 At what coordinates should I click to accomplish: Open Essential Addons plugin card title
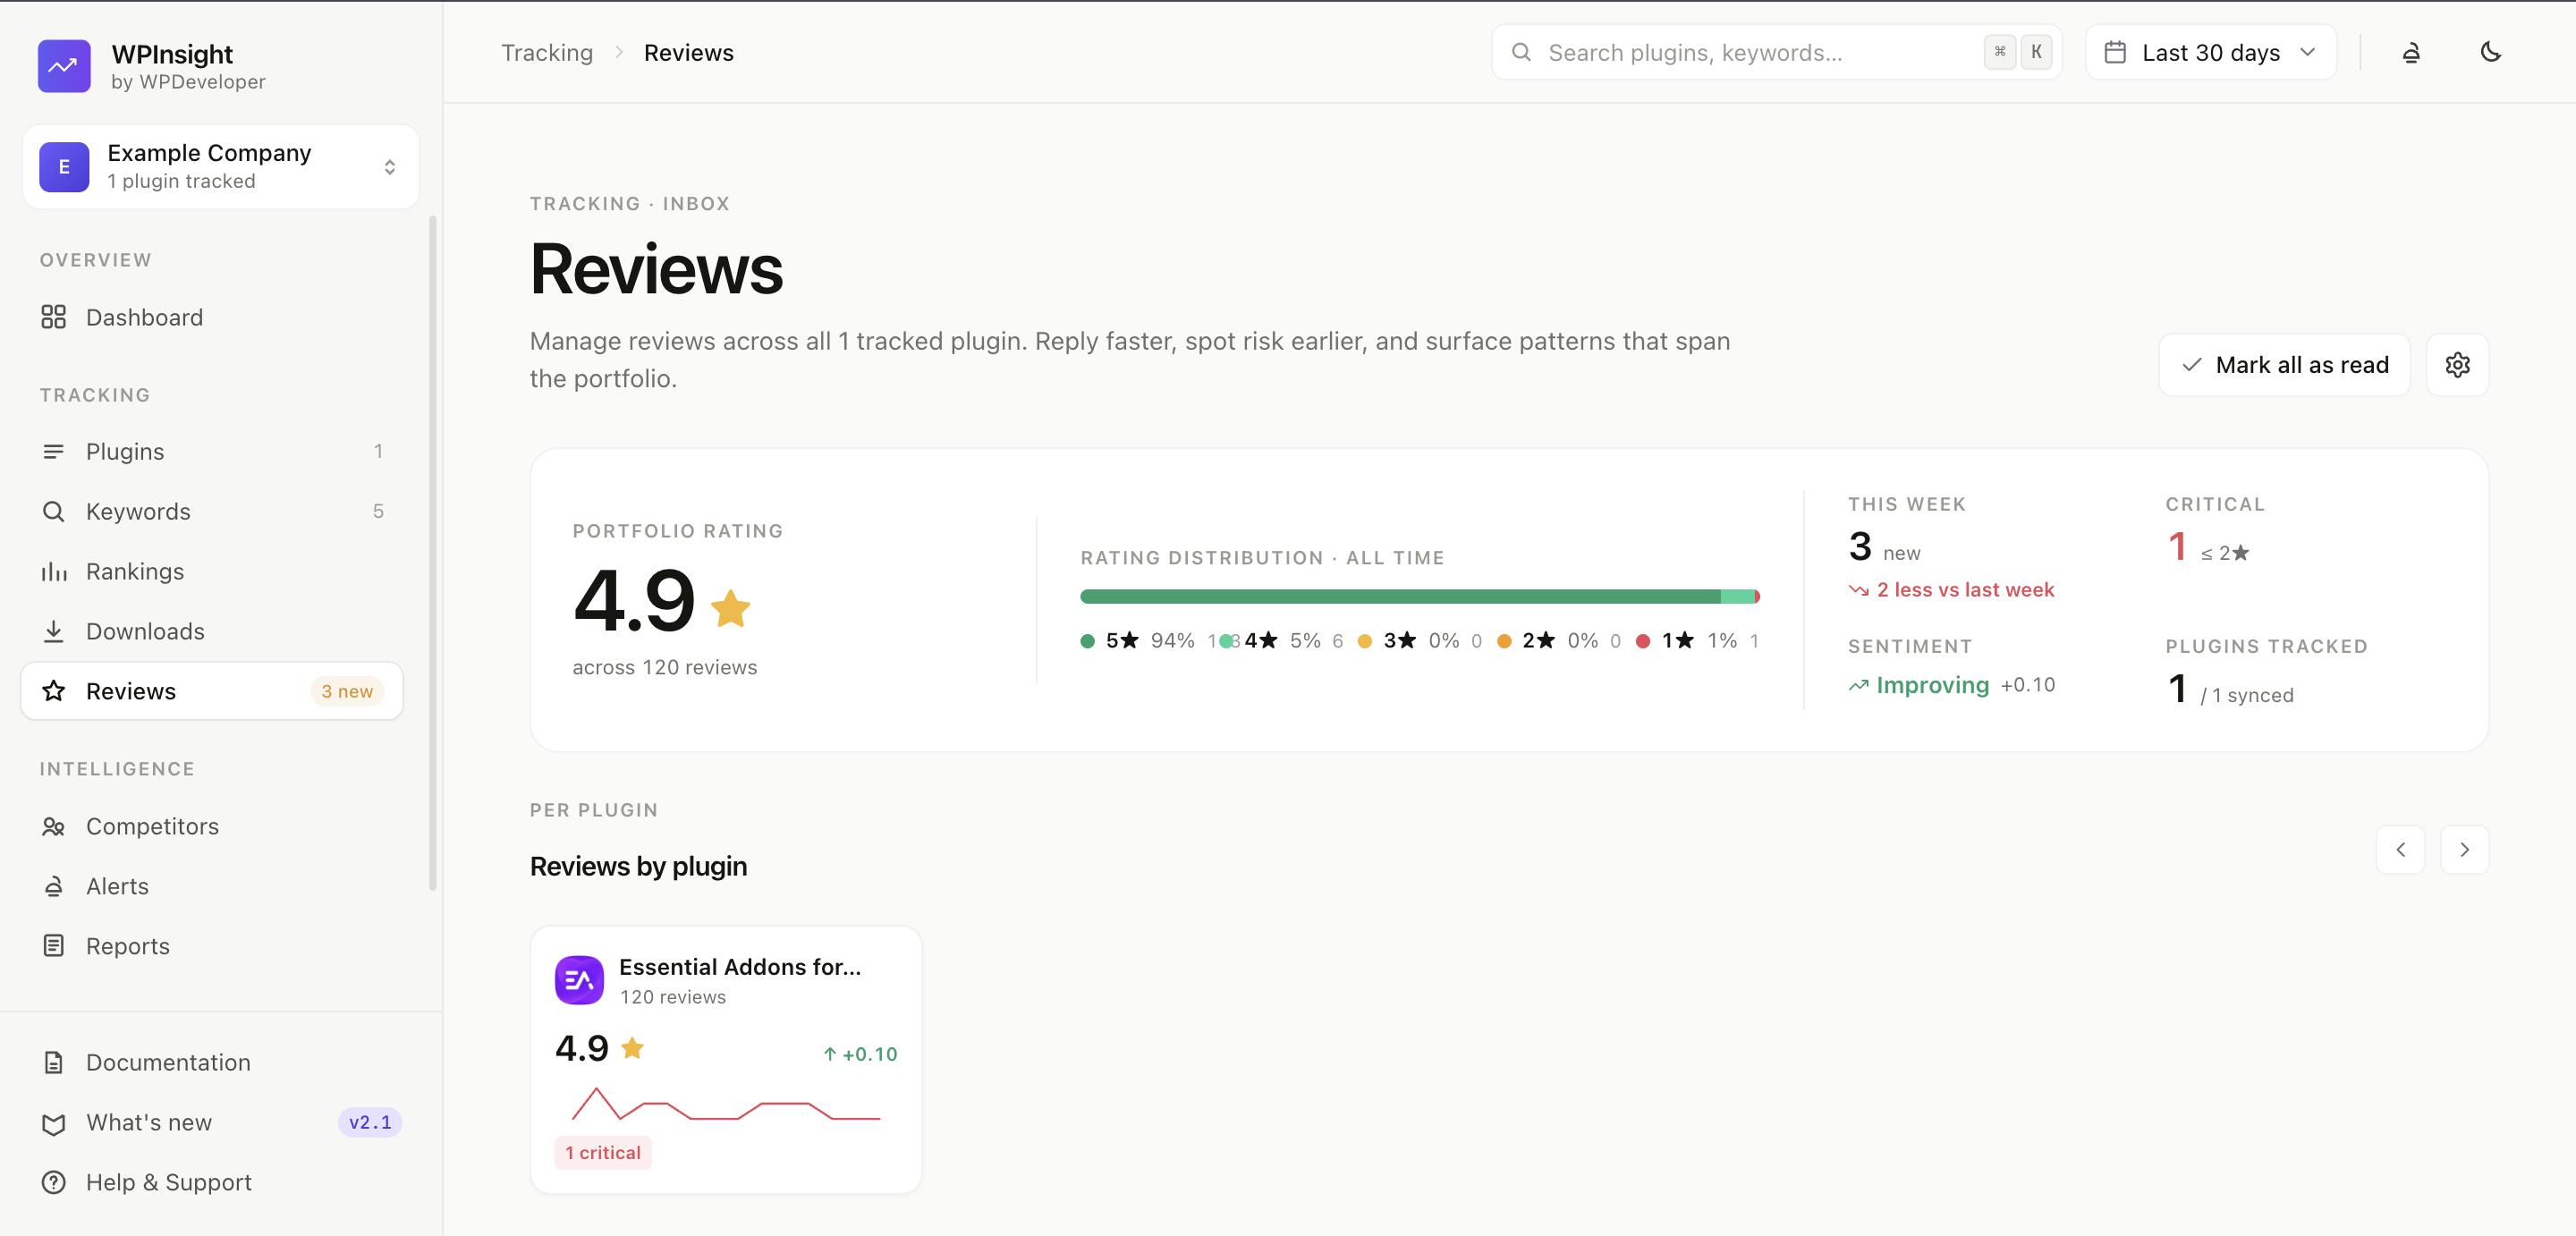tap(739, 967)
